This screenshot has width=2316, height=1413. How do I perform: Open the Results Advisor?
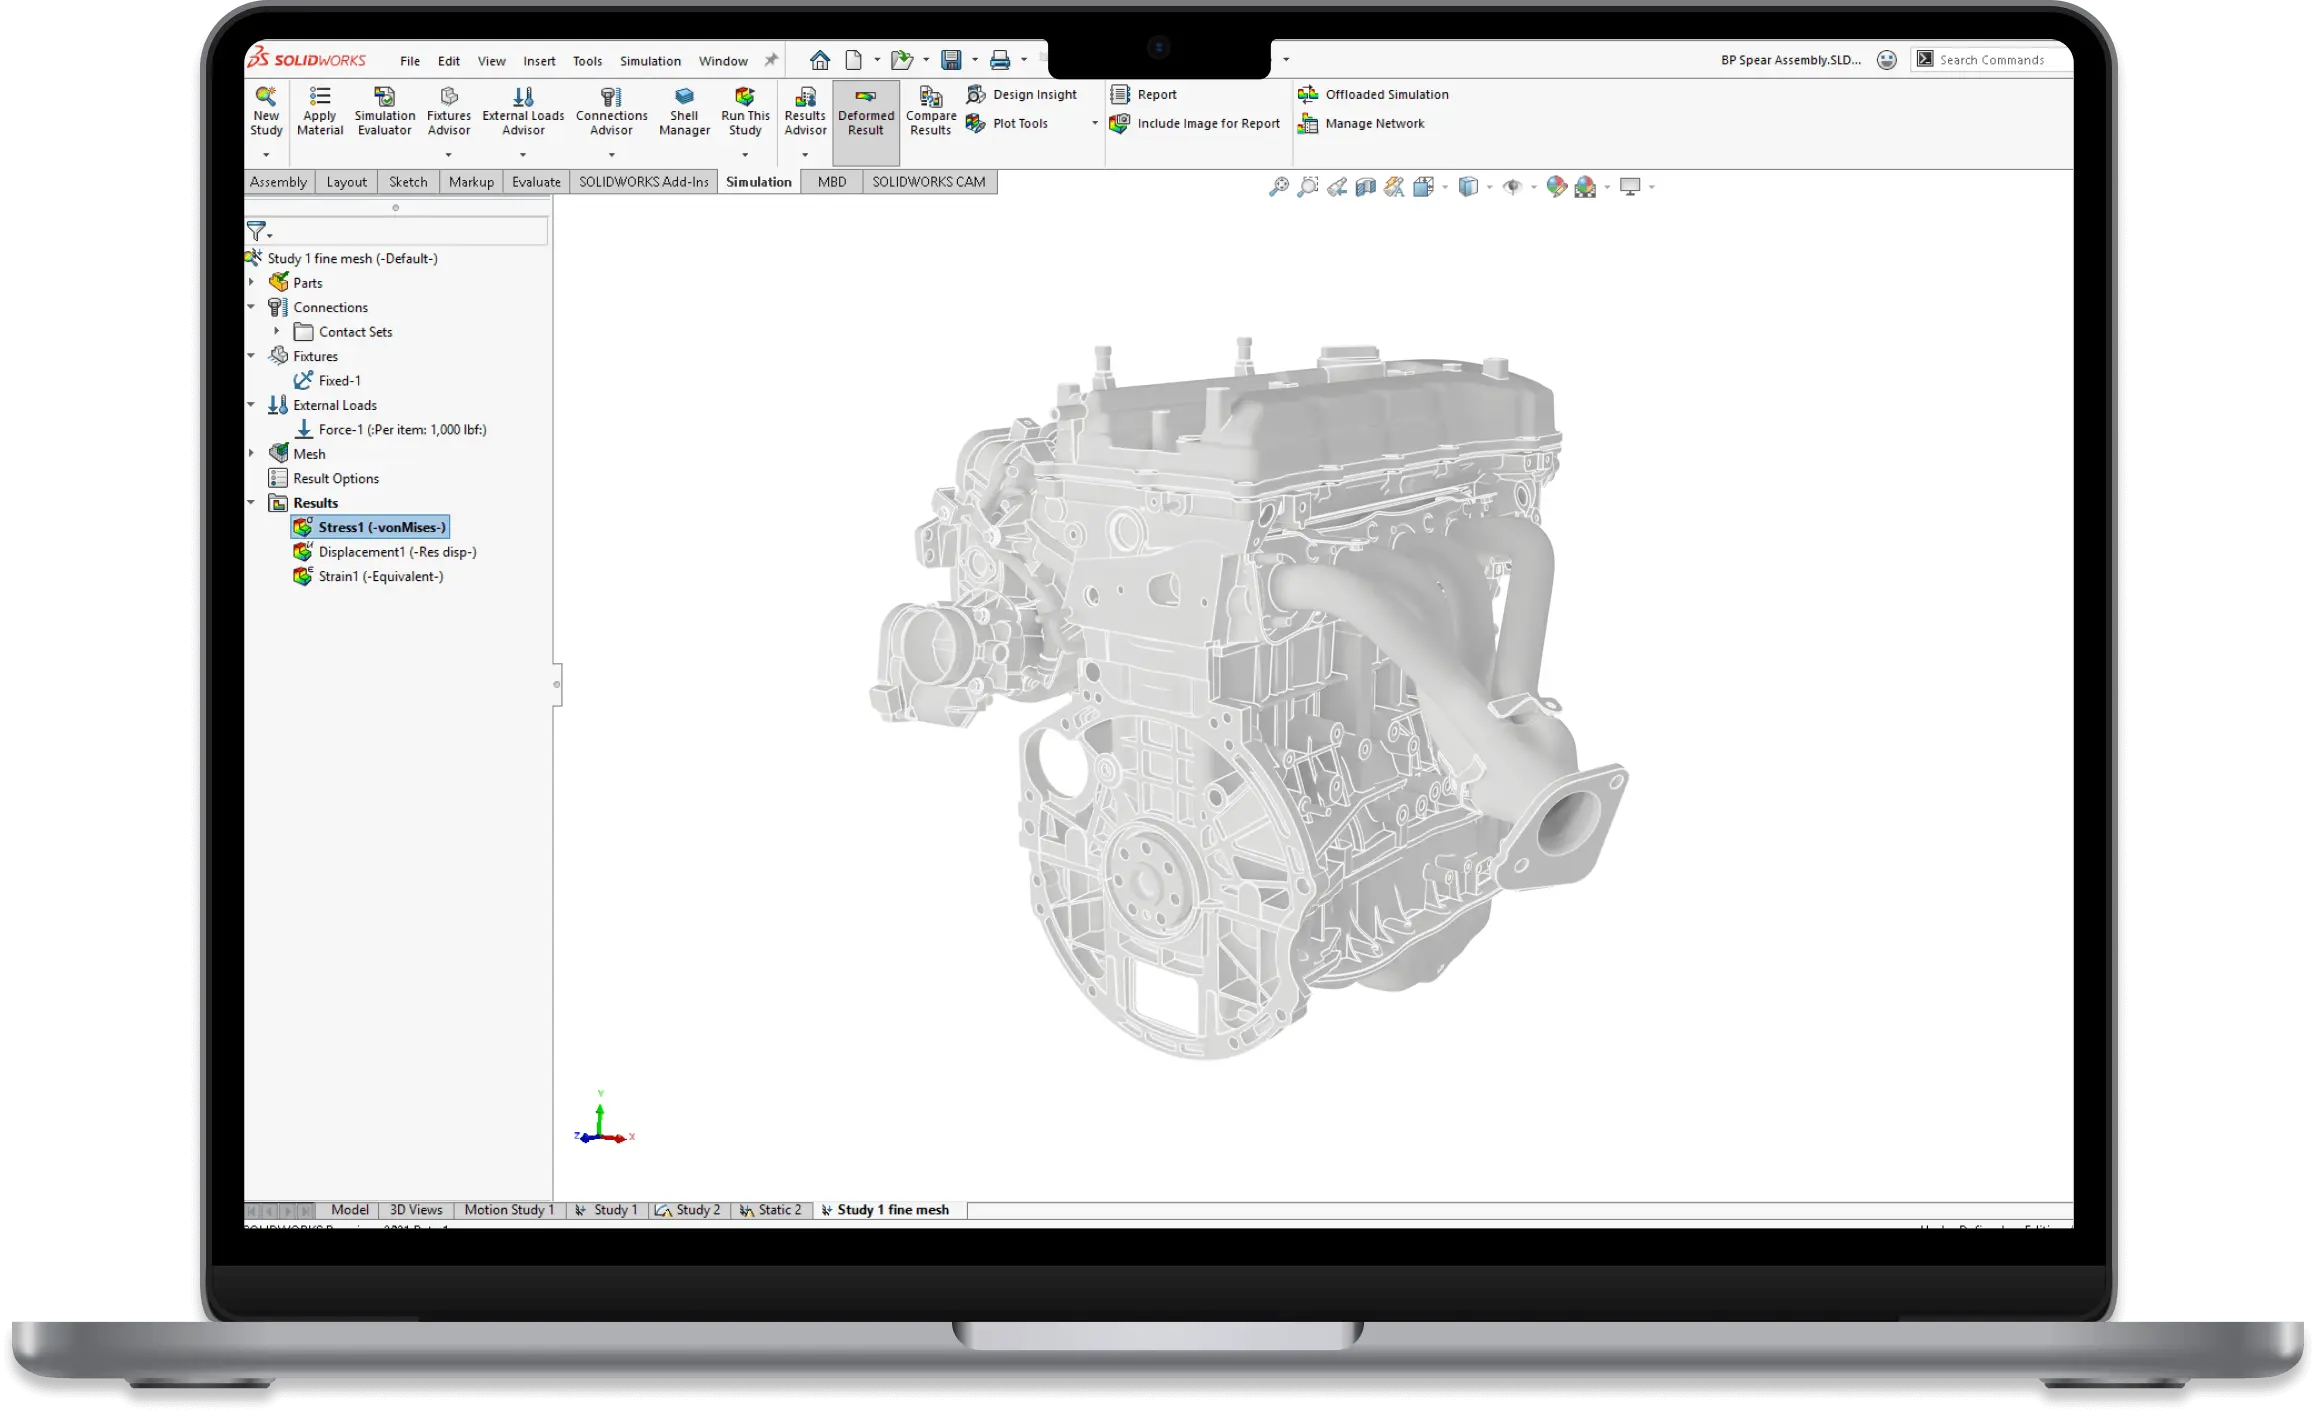pos(805,112)
